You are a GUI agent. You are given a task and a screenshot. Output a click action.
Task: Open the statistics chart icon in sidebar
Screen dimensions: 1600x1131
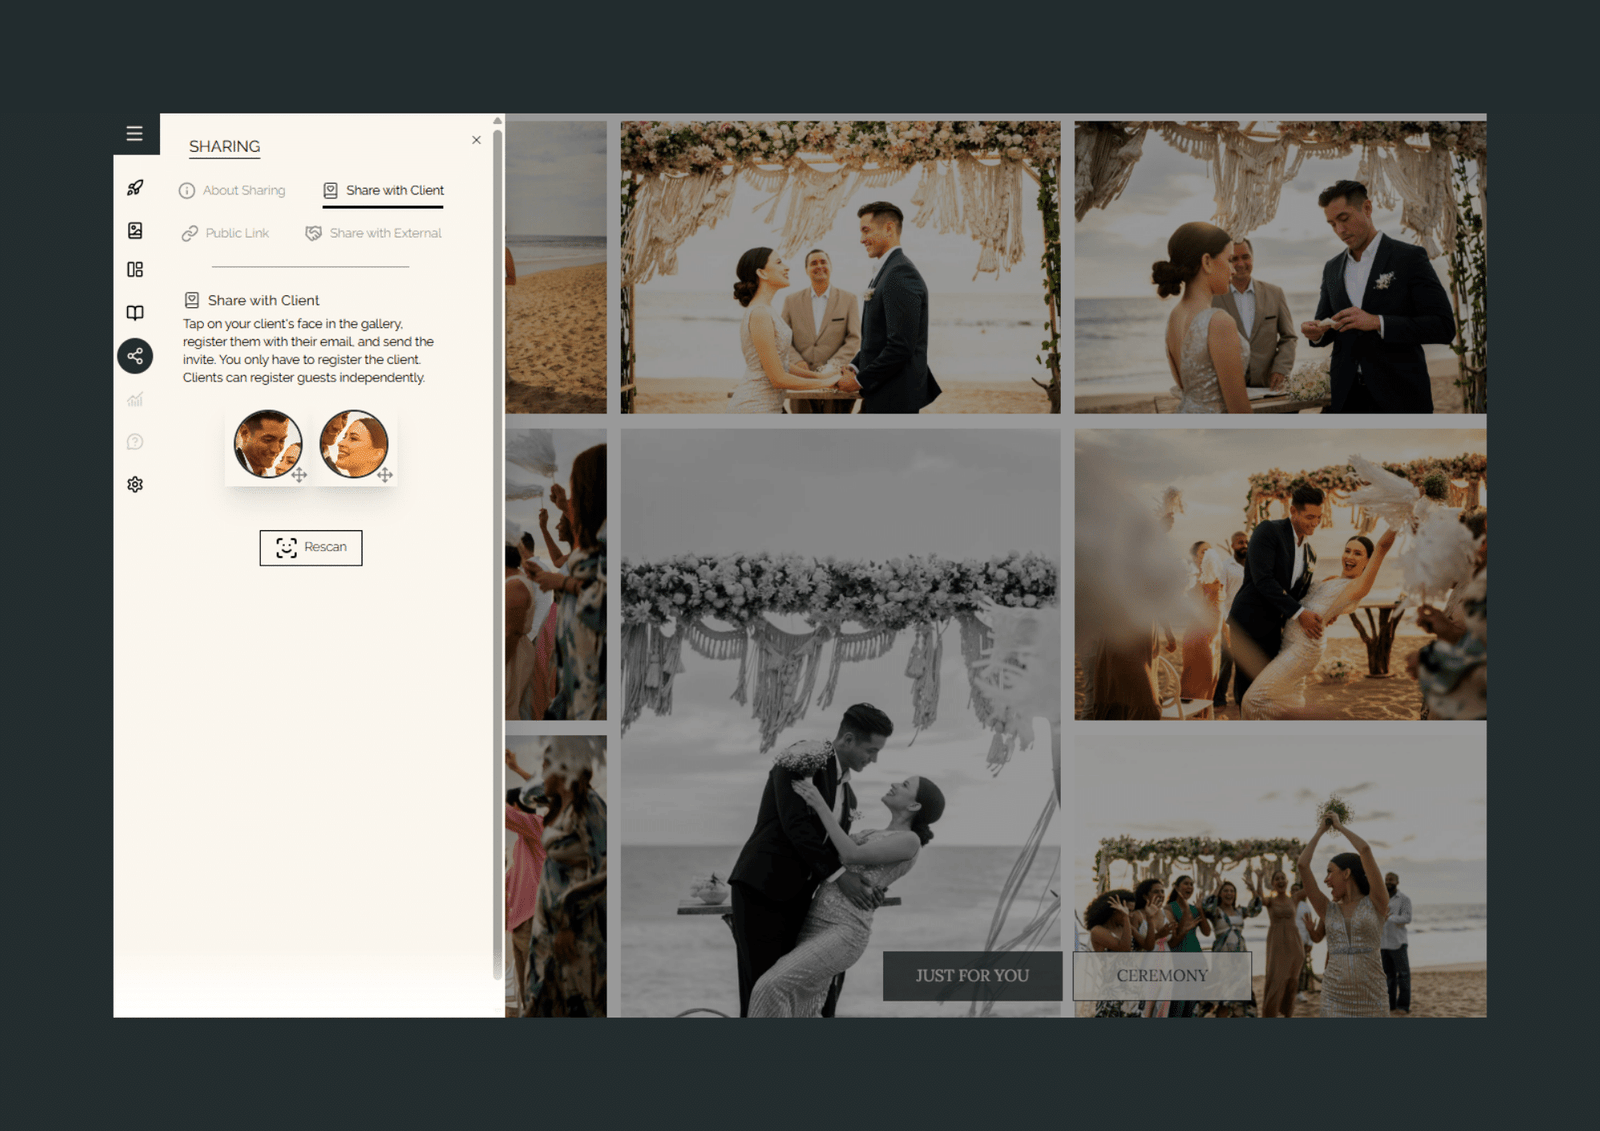tap(135, 400)
